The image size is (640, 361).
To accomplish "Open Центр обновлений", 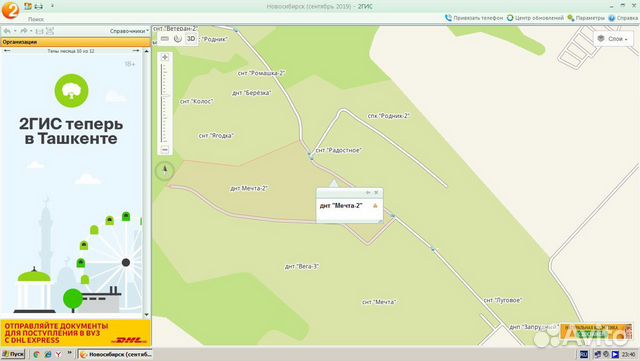I will click(x=535, y=18).
